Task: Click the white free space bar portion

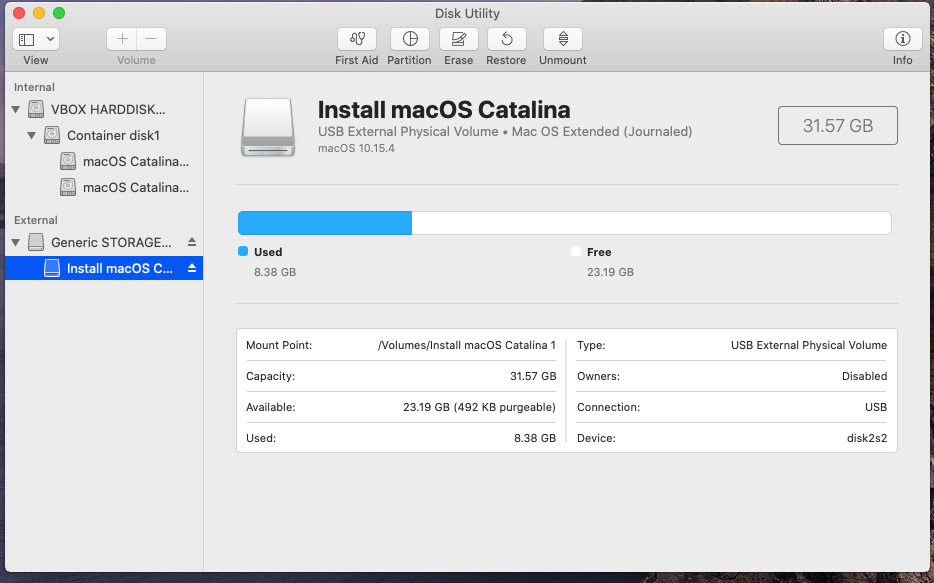Action: 651,223
